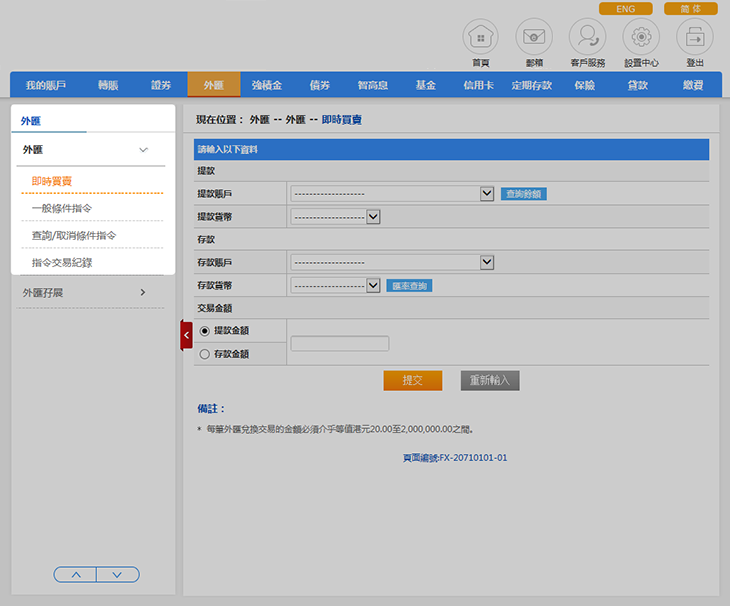
Task: Expand the 外匯孖展 sidebar section
Action: pyautogui.click(x=85, y=293)
